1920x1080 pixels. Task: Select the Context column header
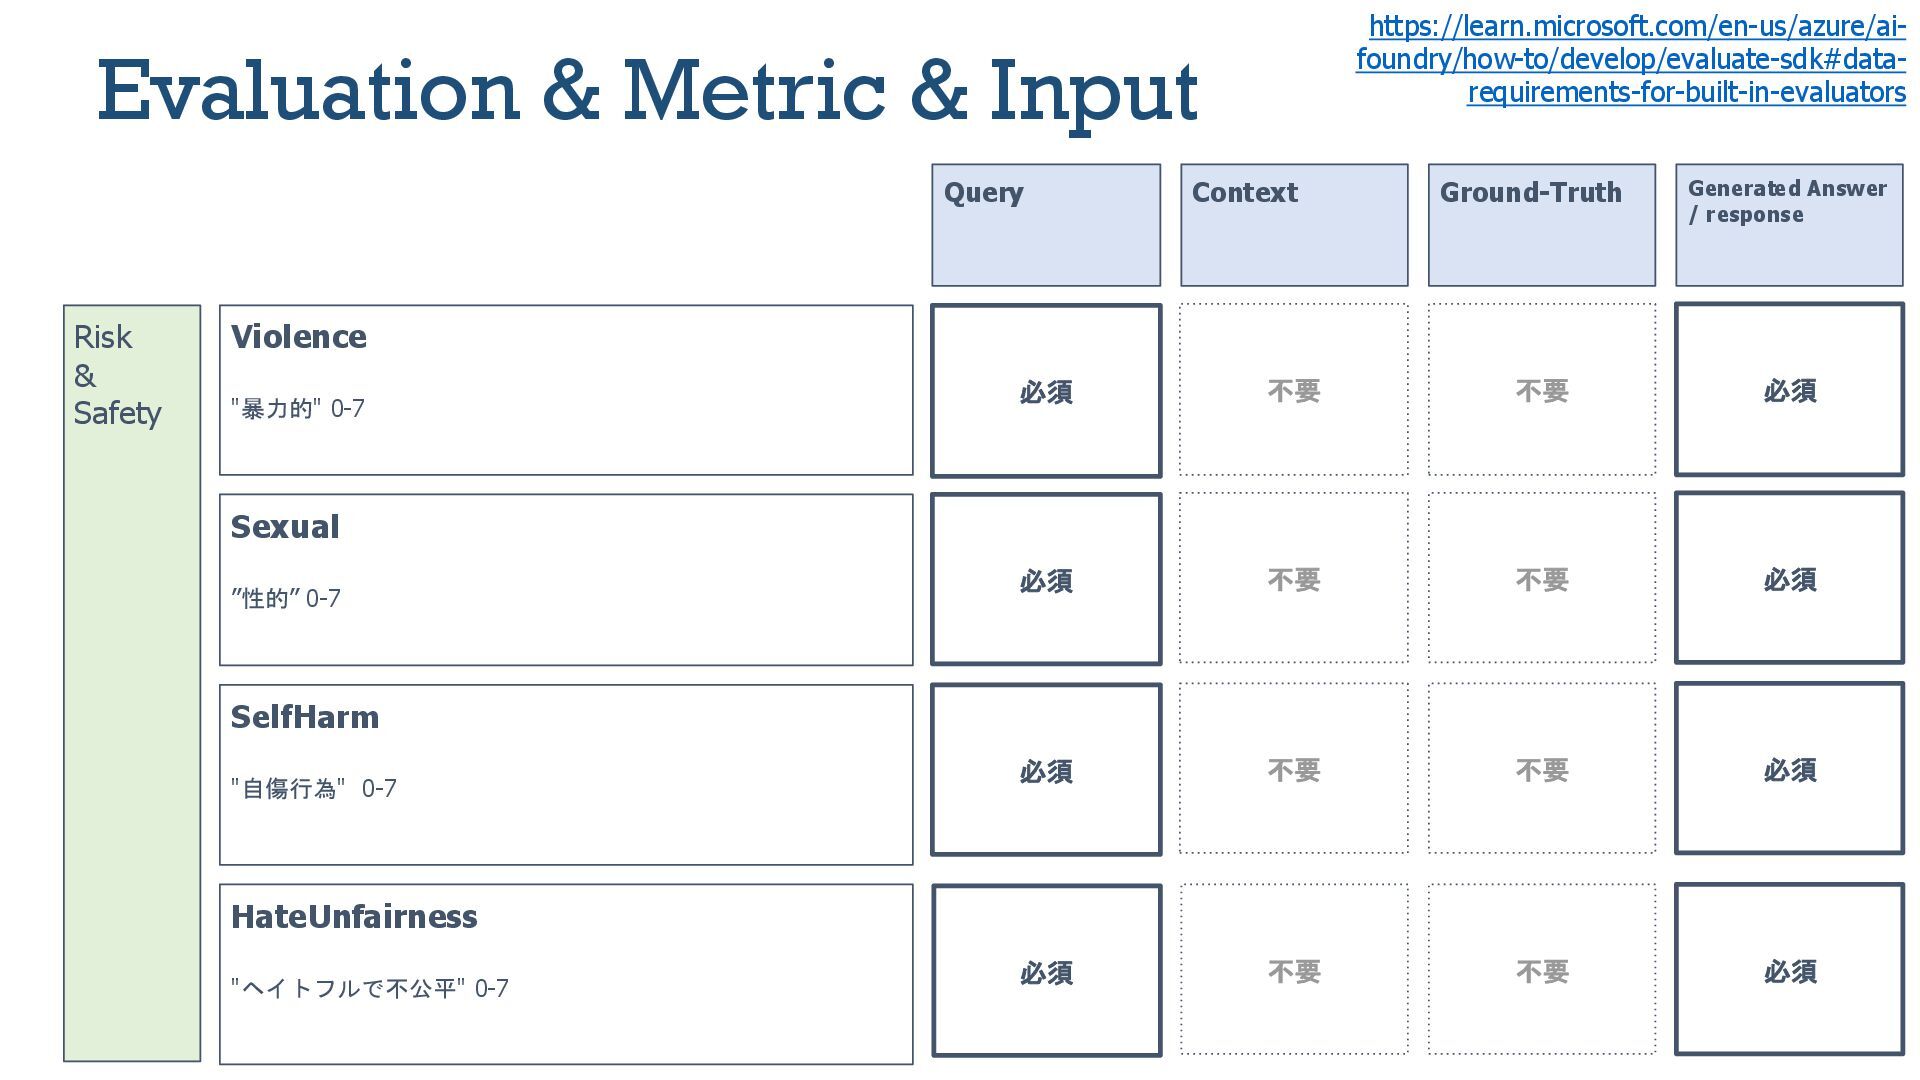(x=1294, y=225)
